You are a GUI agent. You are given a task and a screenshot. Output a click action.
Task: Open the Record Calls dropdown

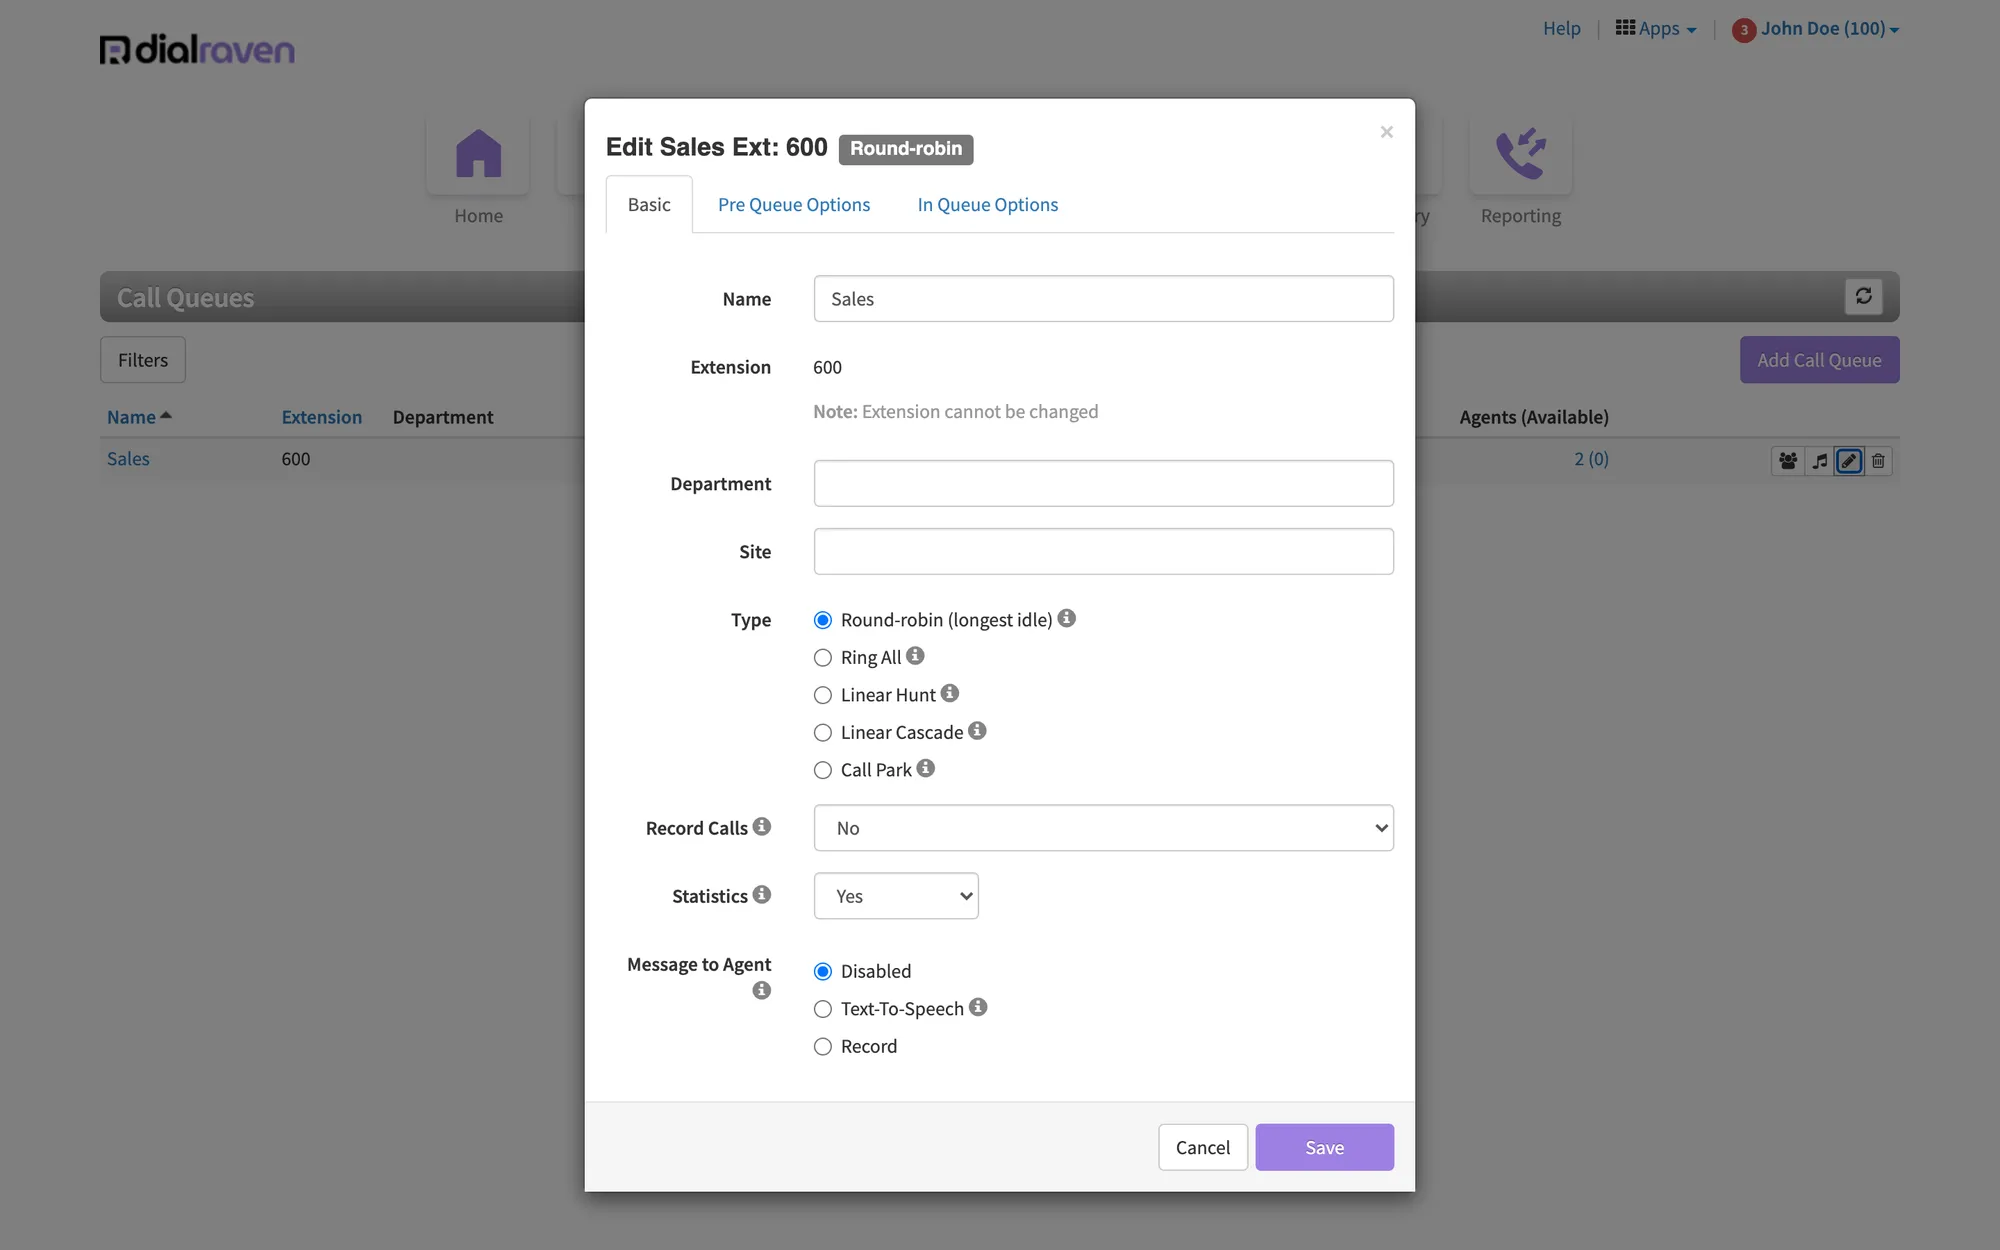point(1103,828)
